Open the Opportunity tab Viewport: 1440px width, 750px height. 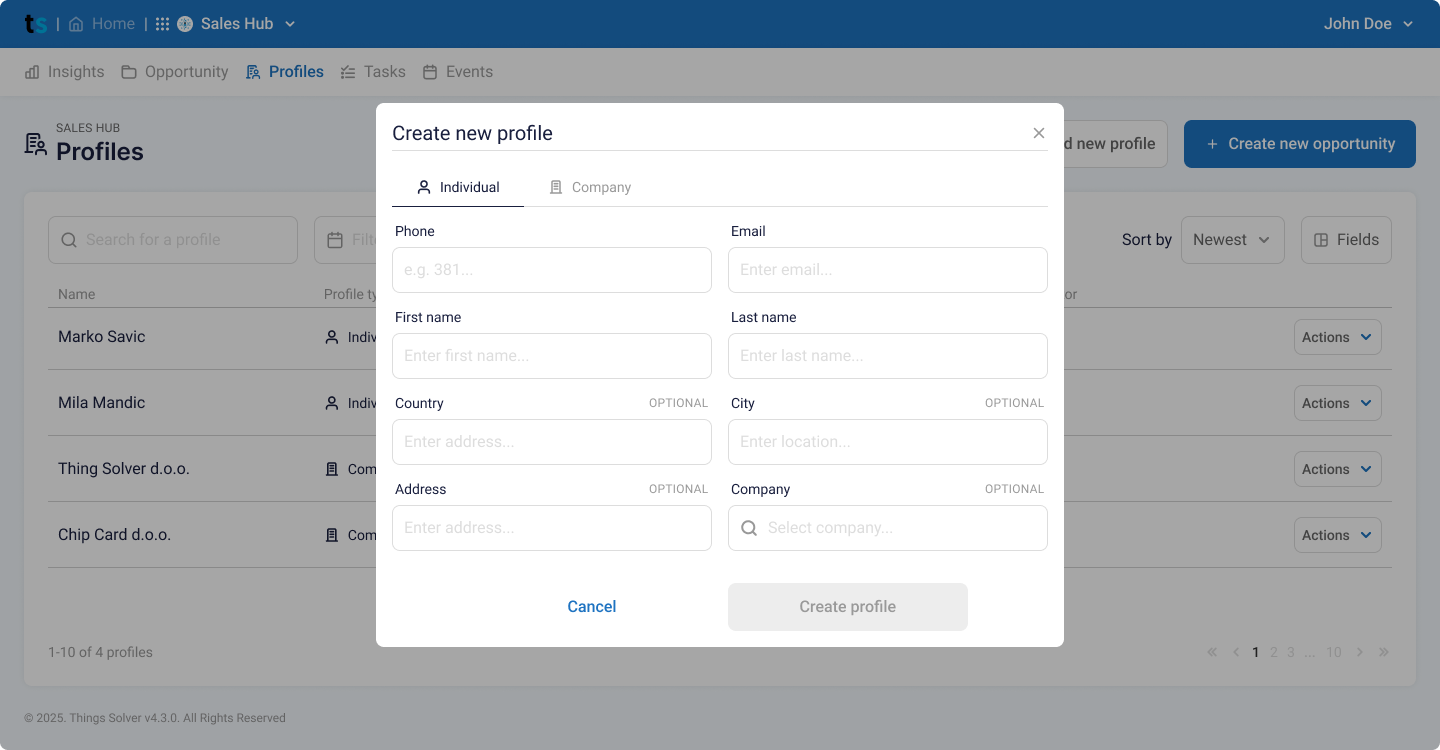(175, 72)
